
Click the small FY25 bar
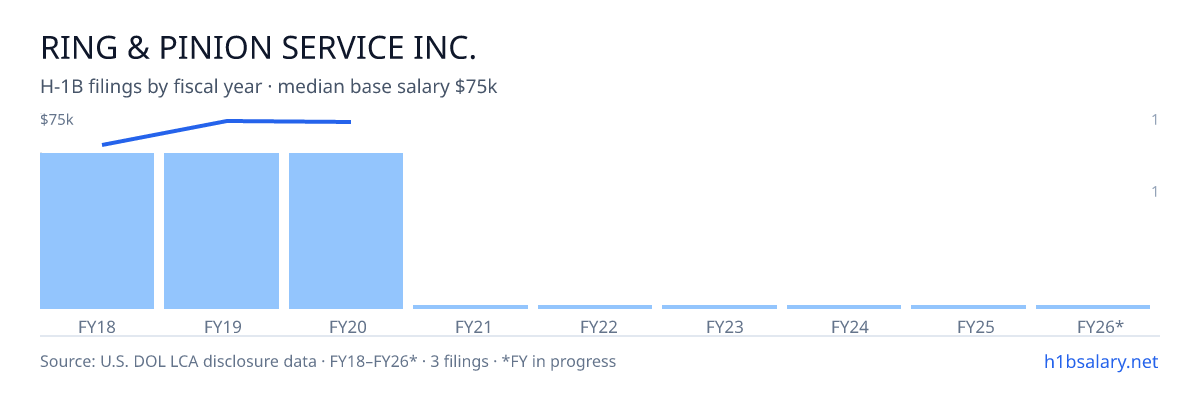coord(968,307)
